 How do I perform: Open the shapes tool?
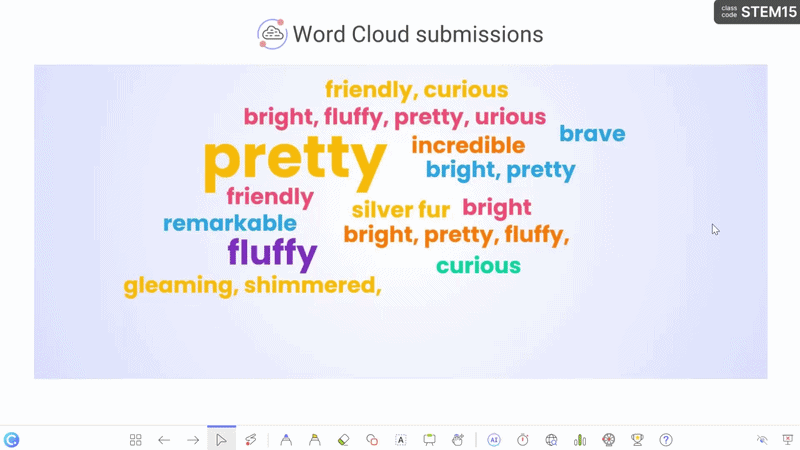(x=372, y=440)
